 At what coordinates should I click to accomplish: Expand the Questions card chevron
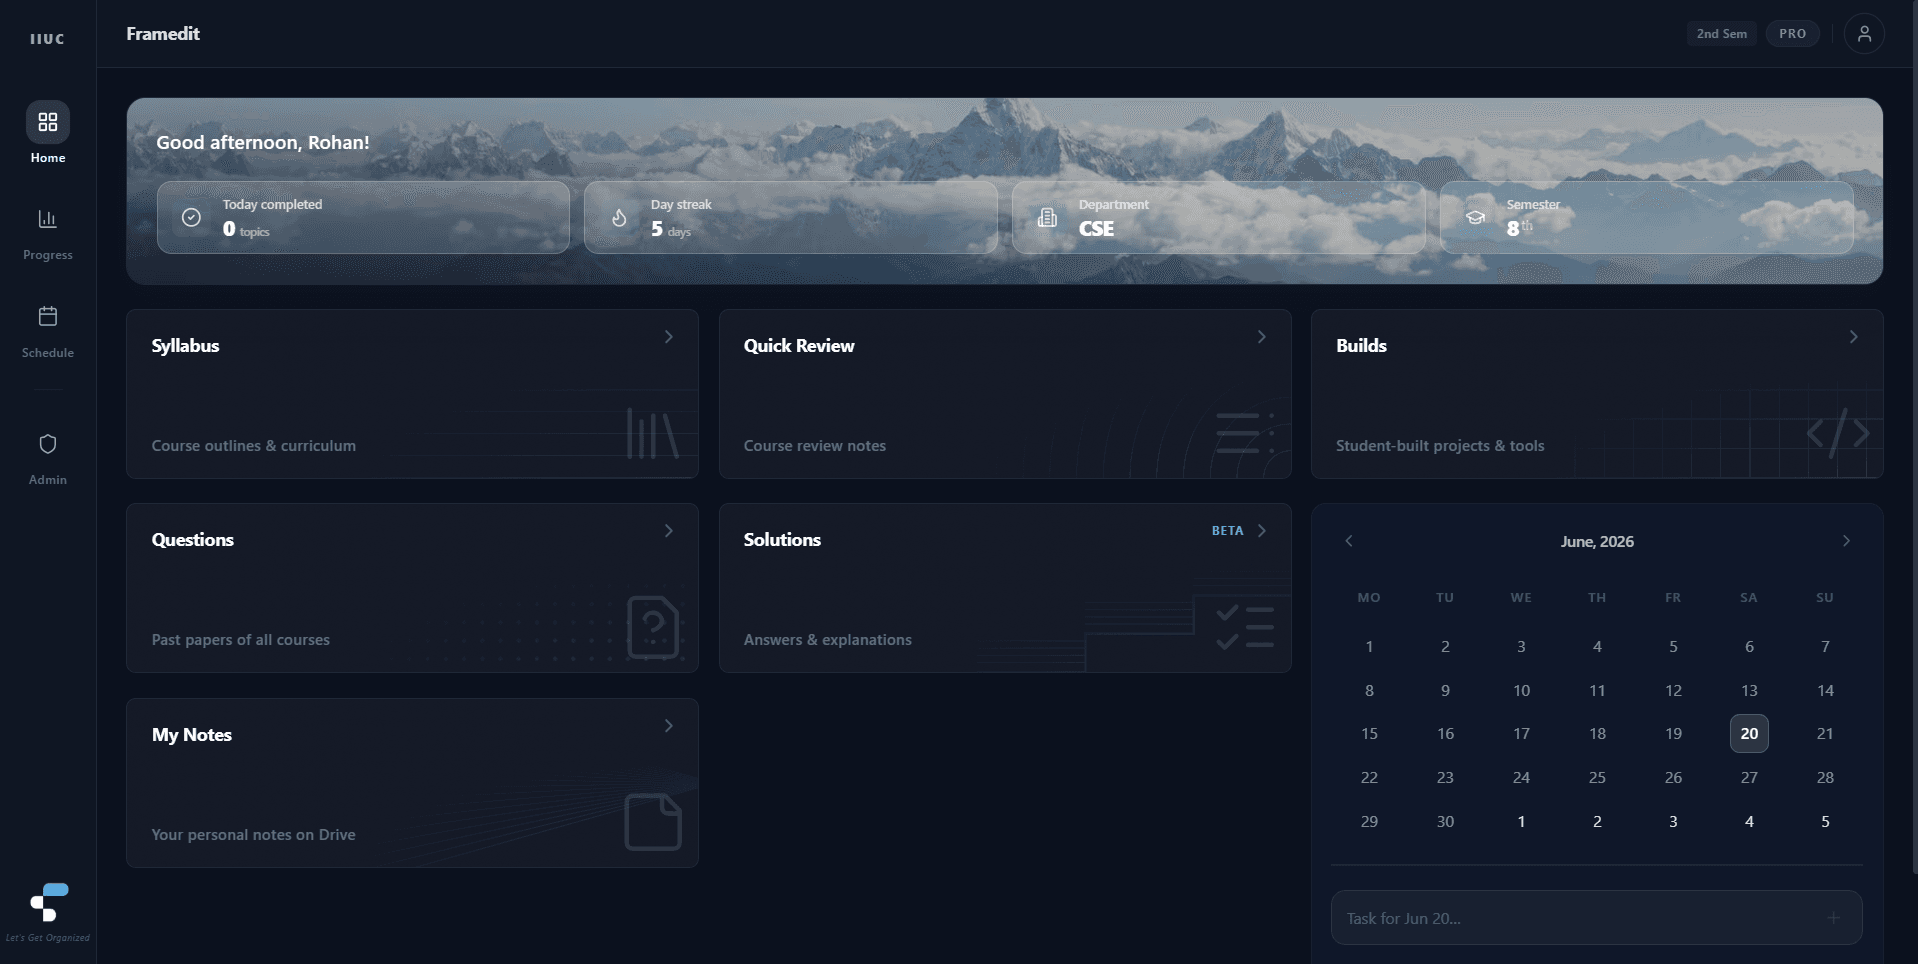click(669, 531)
